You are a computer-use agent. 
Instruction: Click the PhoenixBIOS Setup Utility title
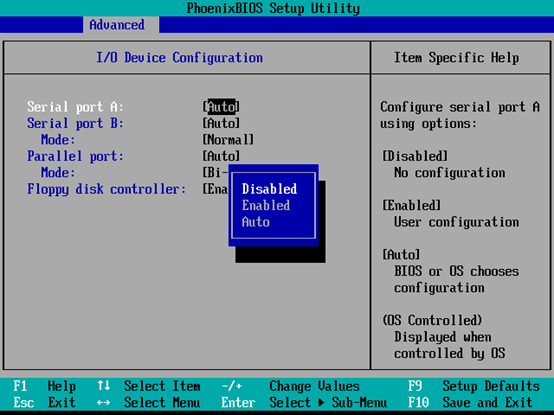(x=273, y=8)
